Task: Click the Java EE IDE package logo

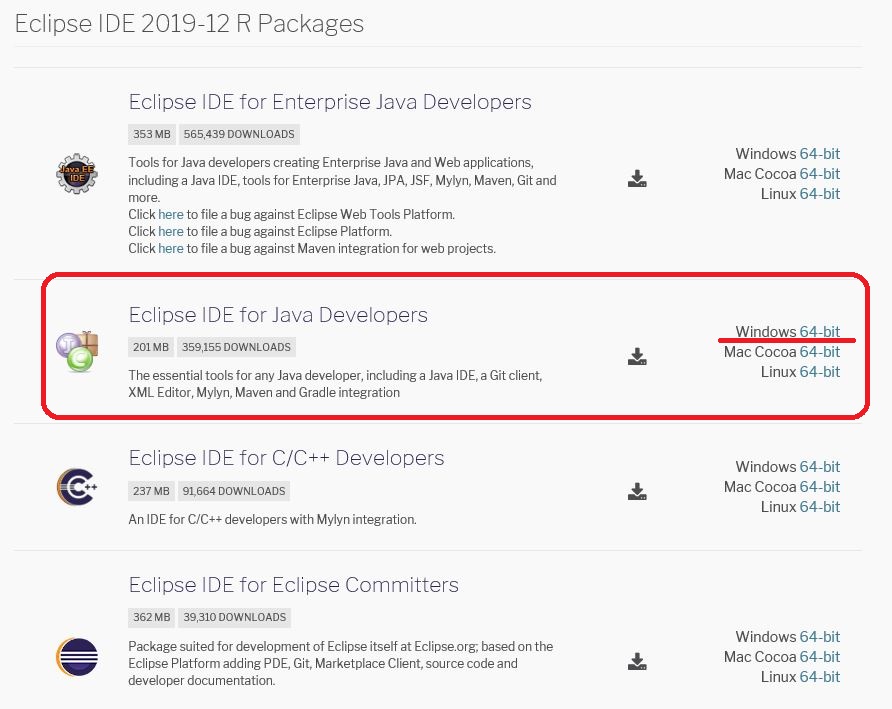Action: pyautogui.click(x=77, y=174)
